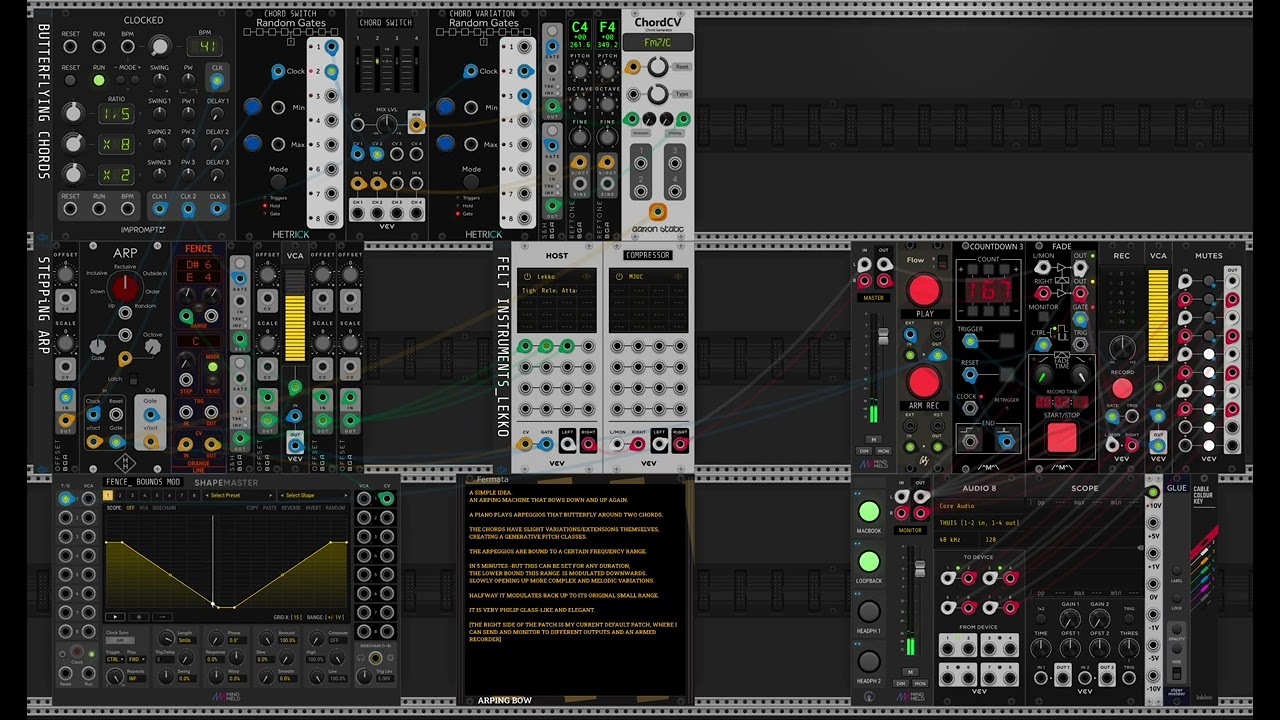Click To Device jack 1 on Audio 8
This screenshot has width=1280, height=720.
coord(948,578)
